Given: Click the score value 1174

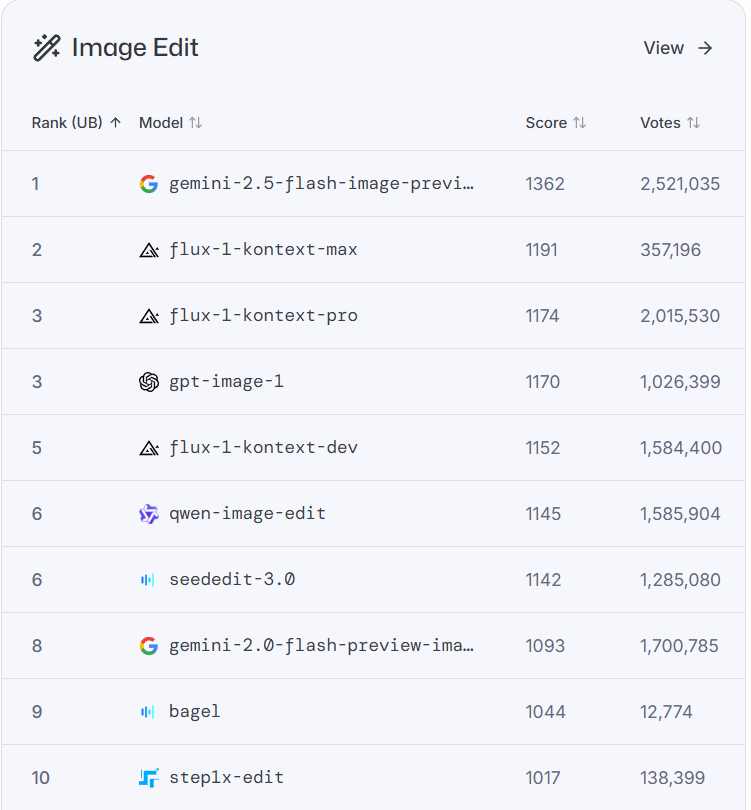Looking at the screenshot, I should (x=542, y=316).
